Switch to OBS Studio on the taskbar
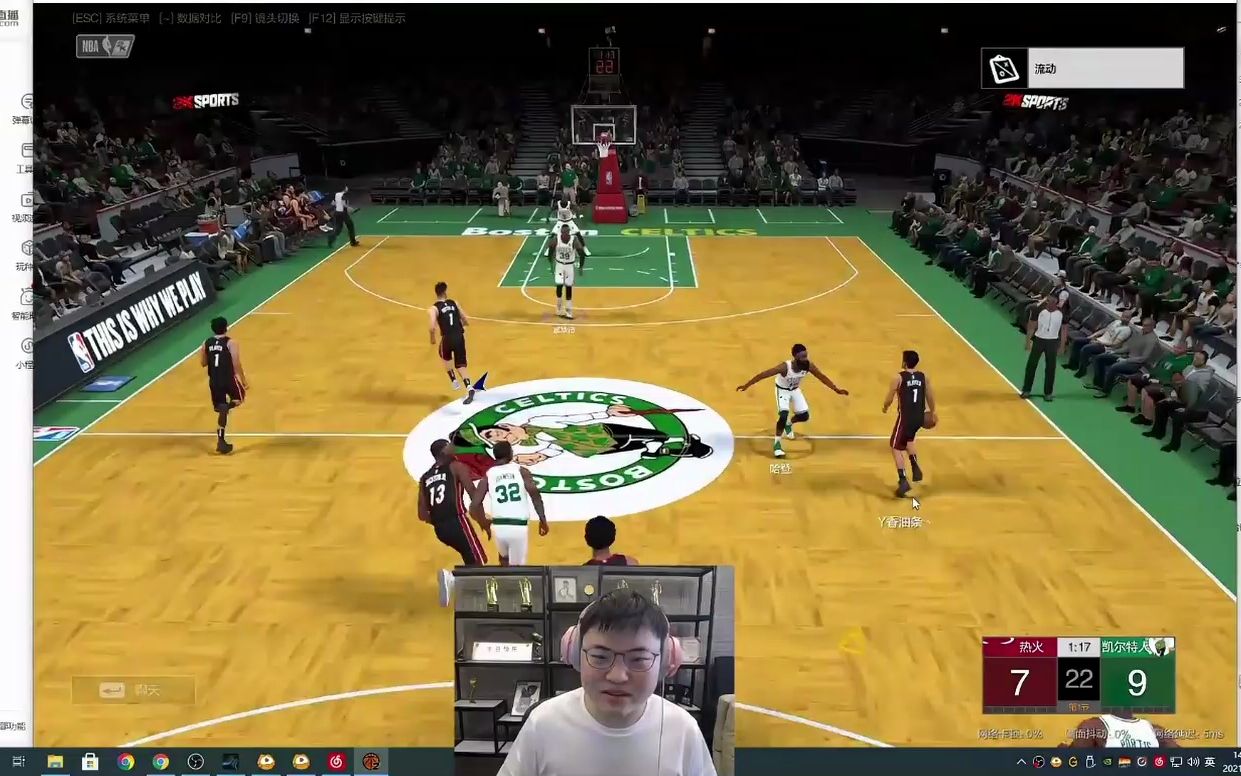 [195, 762]
